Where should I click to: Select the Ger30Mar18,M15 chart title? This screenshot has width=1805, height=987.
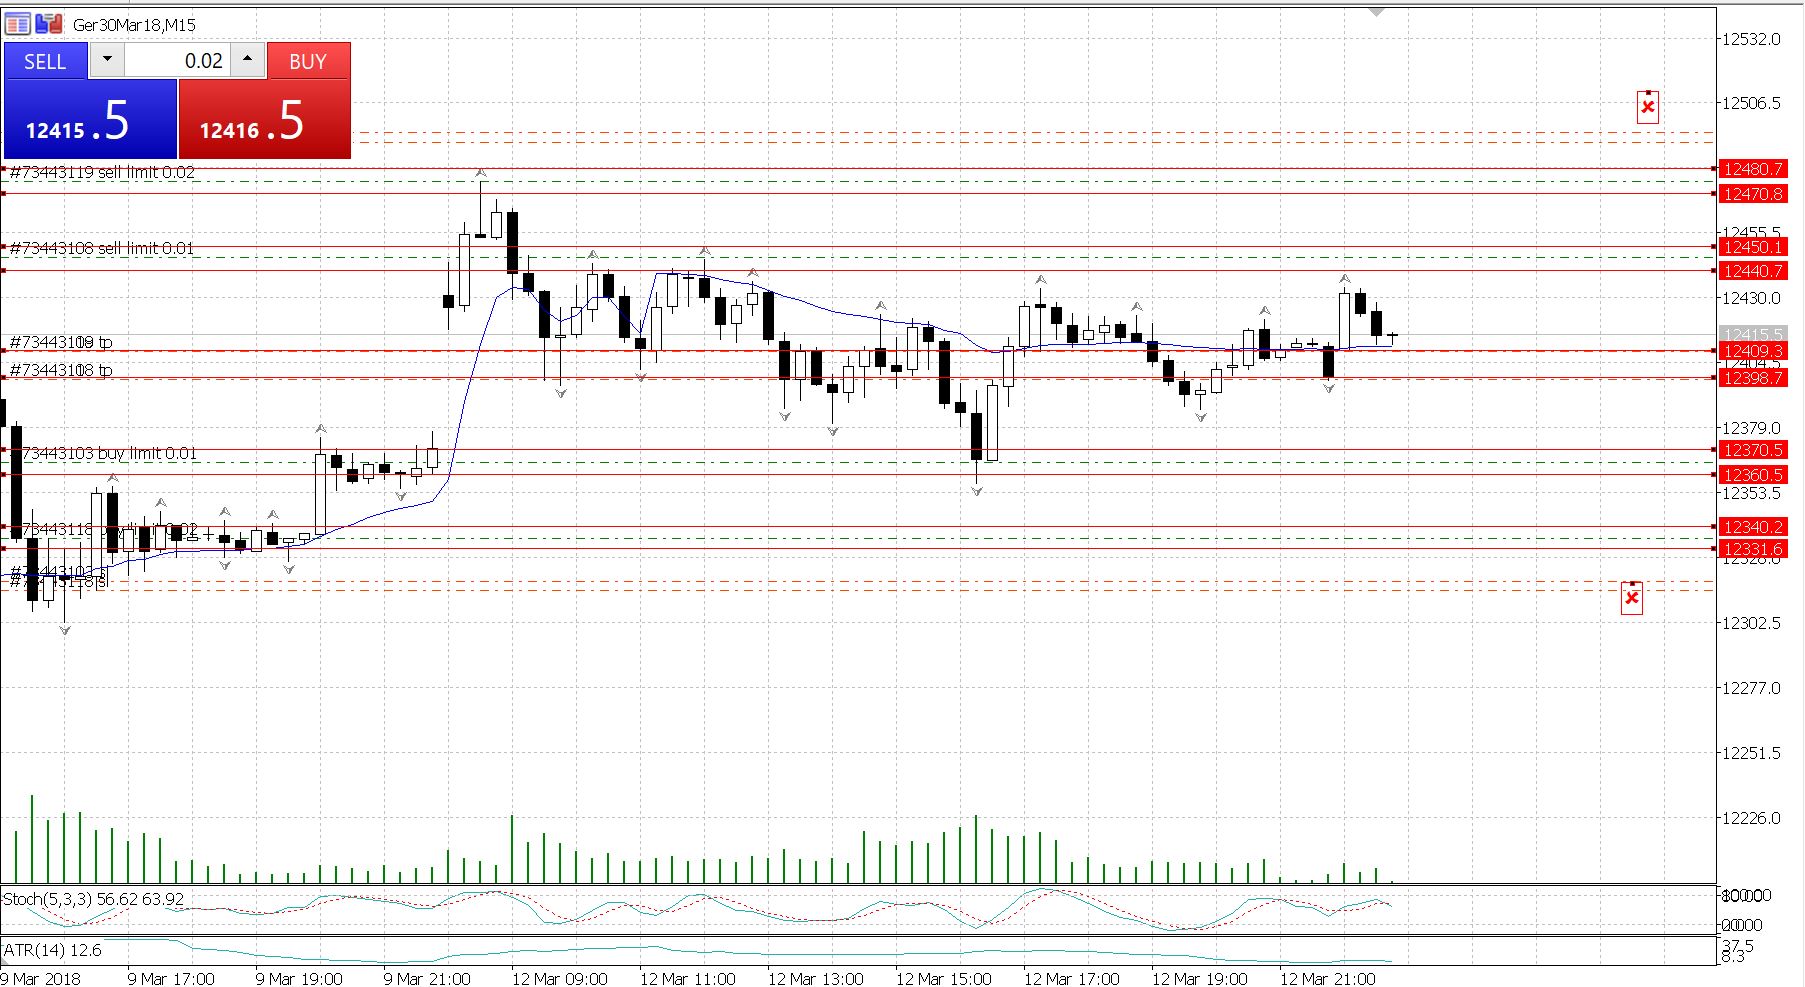pyautogui.click(x=134, y=25)
